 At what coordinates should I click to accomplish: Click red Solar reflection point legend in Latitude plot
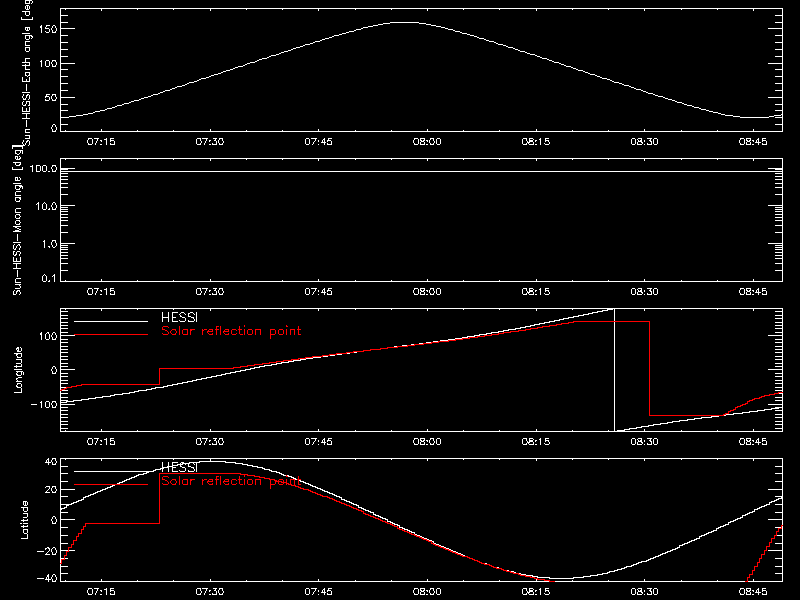(x=231, y=481)
